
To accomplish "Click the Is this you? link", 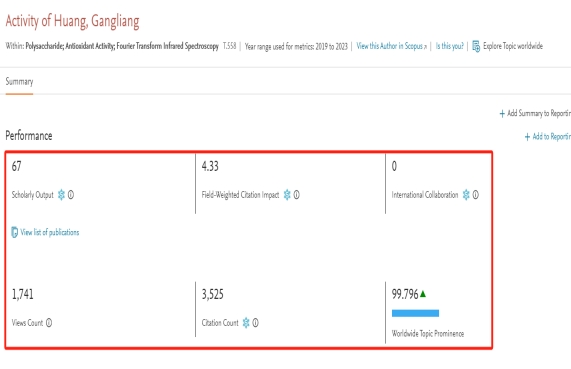I will pyautogui.click(x=450, y=46).
